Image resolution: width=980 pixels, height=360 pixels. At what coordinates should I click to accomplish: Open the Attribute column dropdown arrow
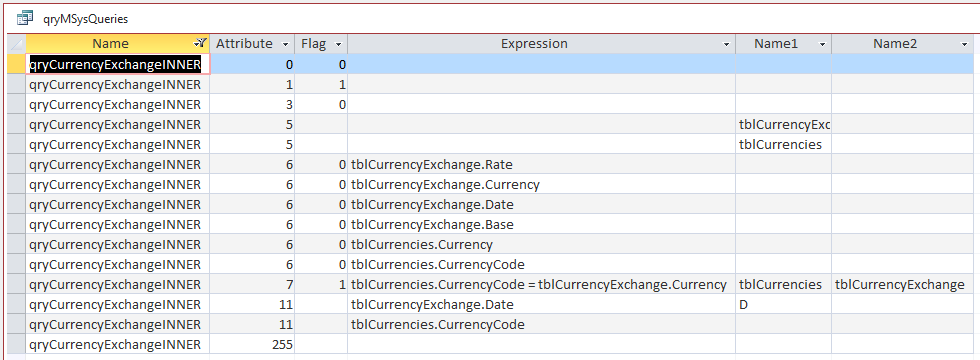coord(286,44)
